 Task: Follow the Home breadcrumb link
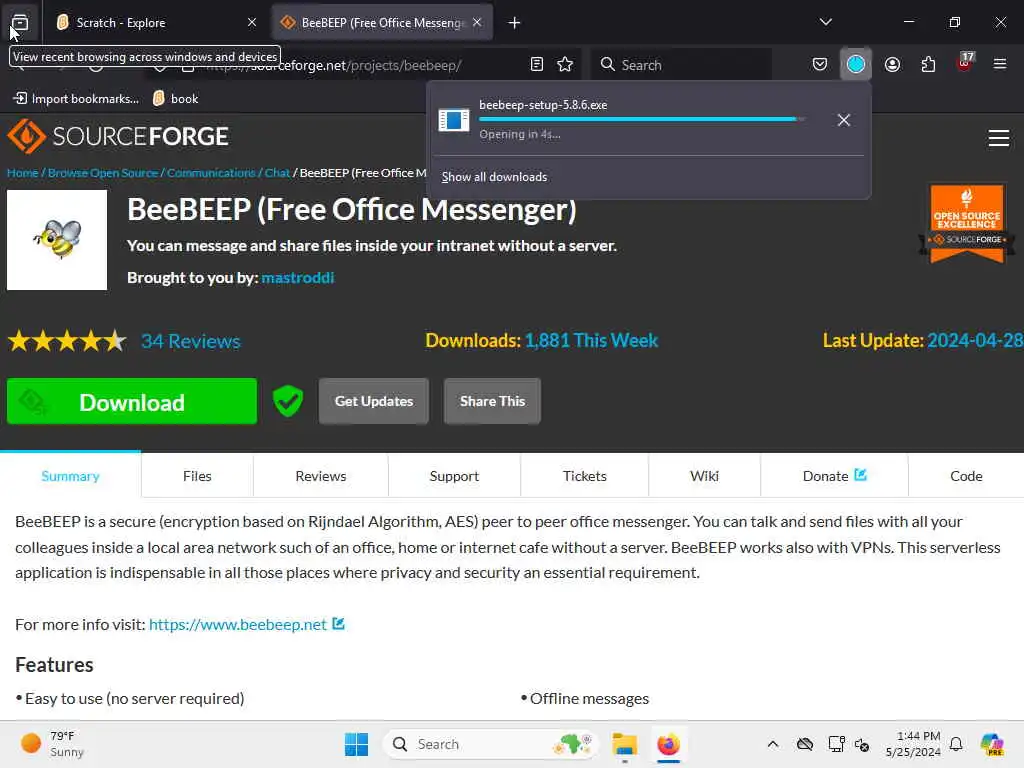[23, 173]
